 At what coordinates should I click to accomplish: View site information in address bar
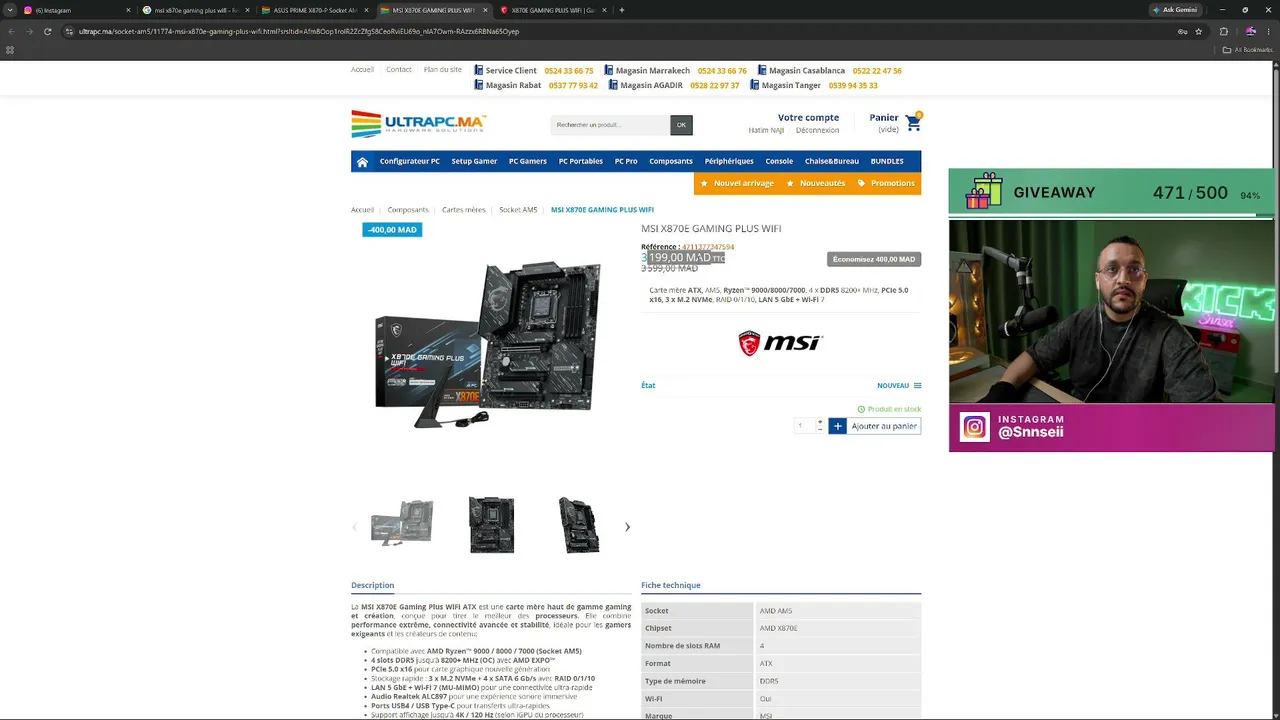(69, 31)
